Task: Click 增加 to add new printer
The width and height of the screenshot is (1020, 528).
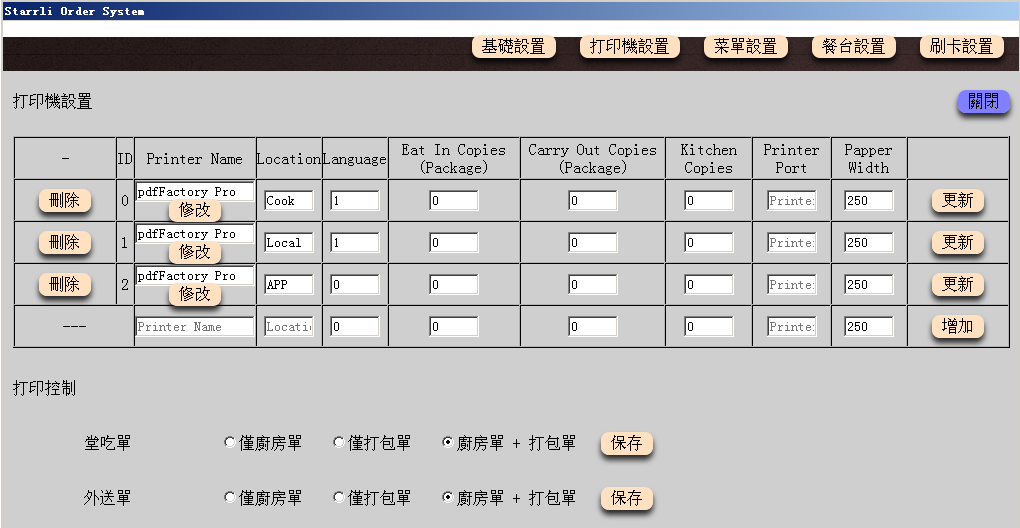Action: (957, 327)
